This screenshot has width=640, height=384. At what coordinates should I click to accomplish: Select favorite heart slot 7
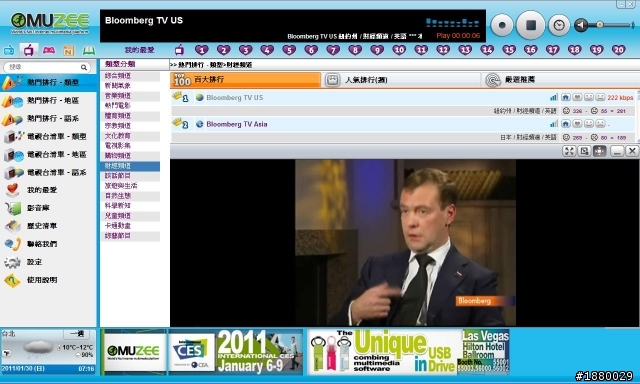tap(333, 50)
